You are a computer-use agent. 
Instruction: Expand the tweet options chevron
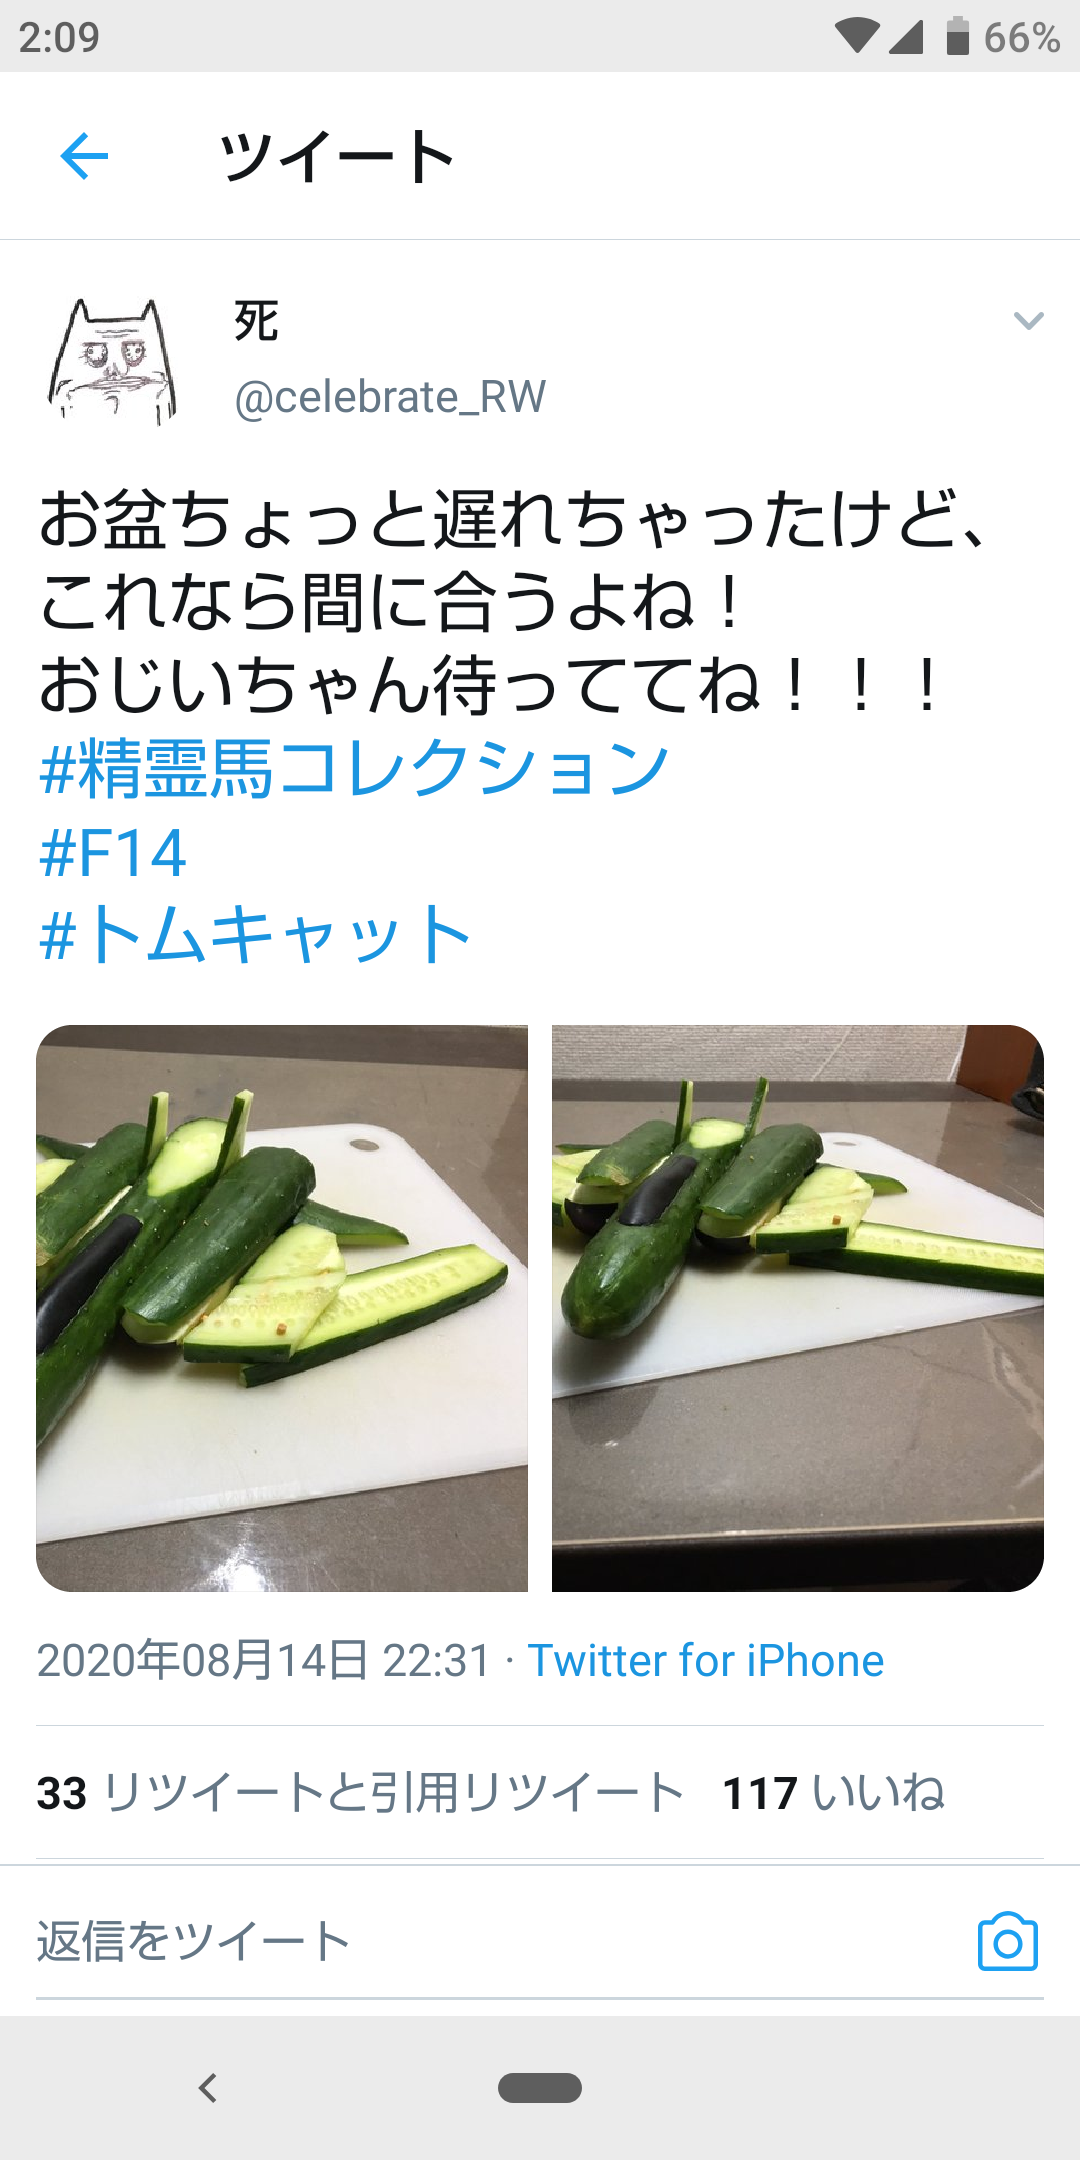coord(1028,321)
